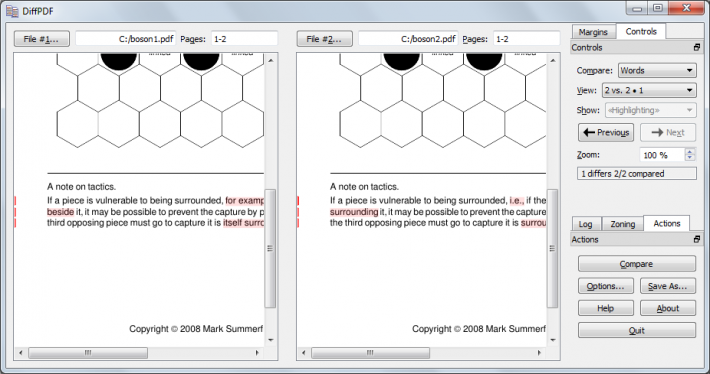Open the Show Highlighting dropdown
710x374 pixels.
pyautogui.click(x=651, y=110)
